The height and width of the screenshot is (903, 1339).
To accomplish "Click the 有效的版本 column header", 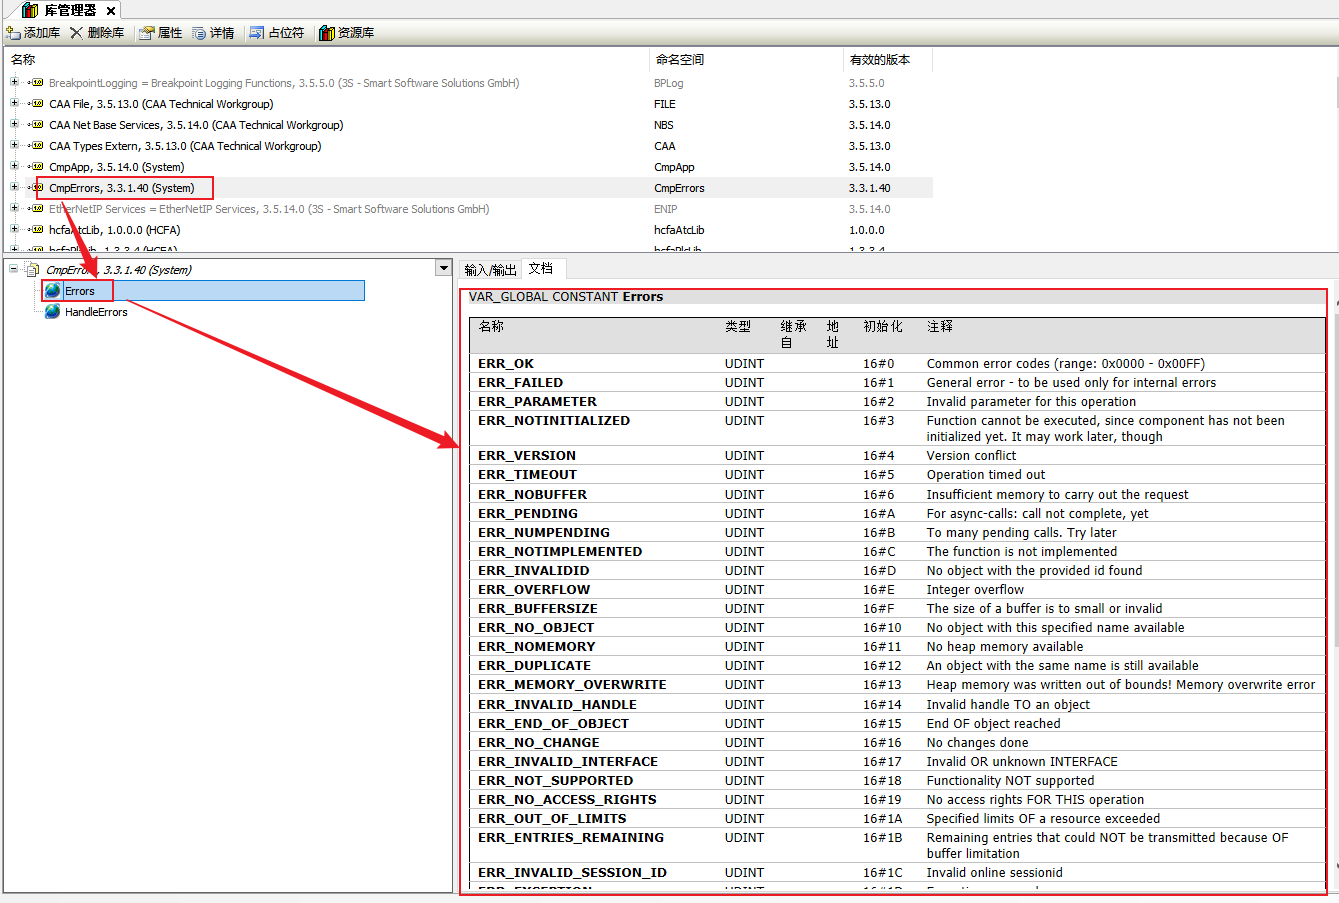I will [x=880, y=60].
